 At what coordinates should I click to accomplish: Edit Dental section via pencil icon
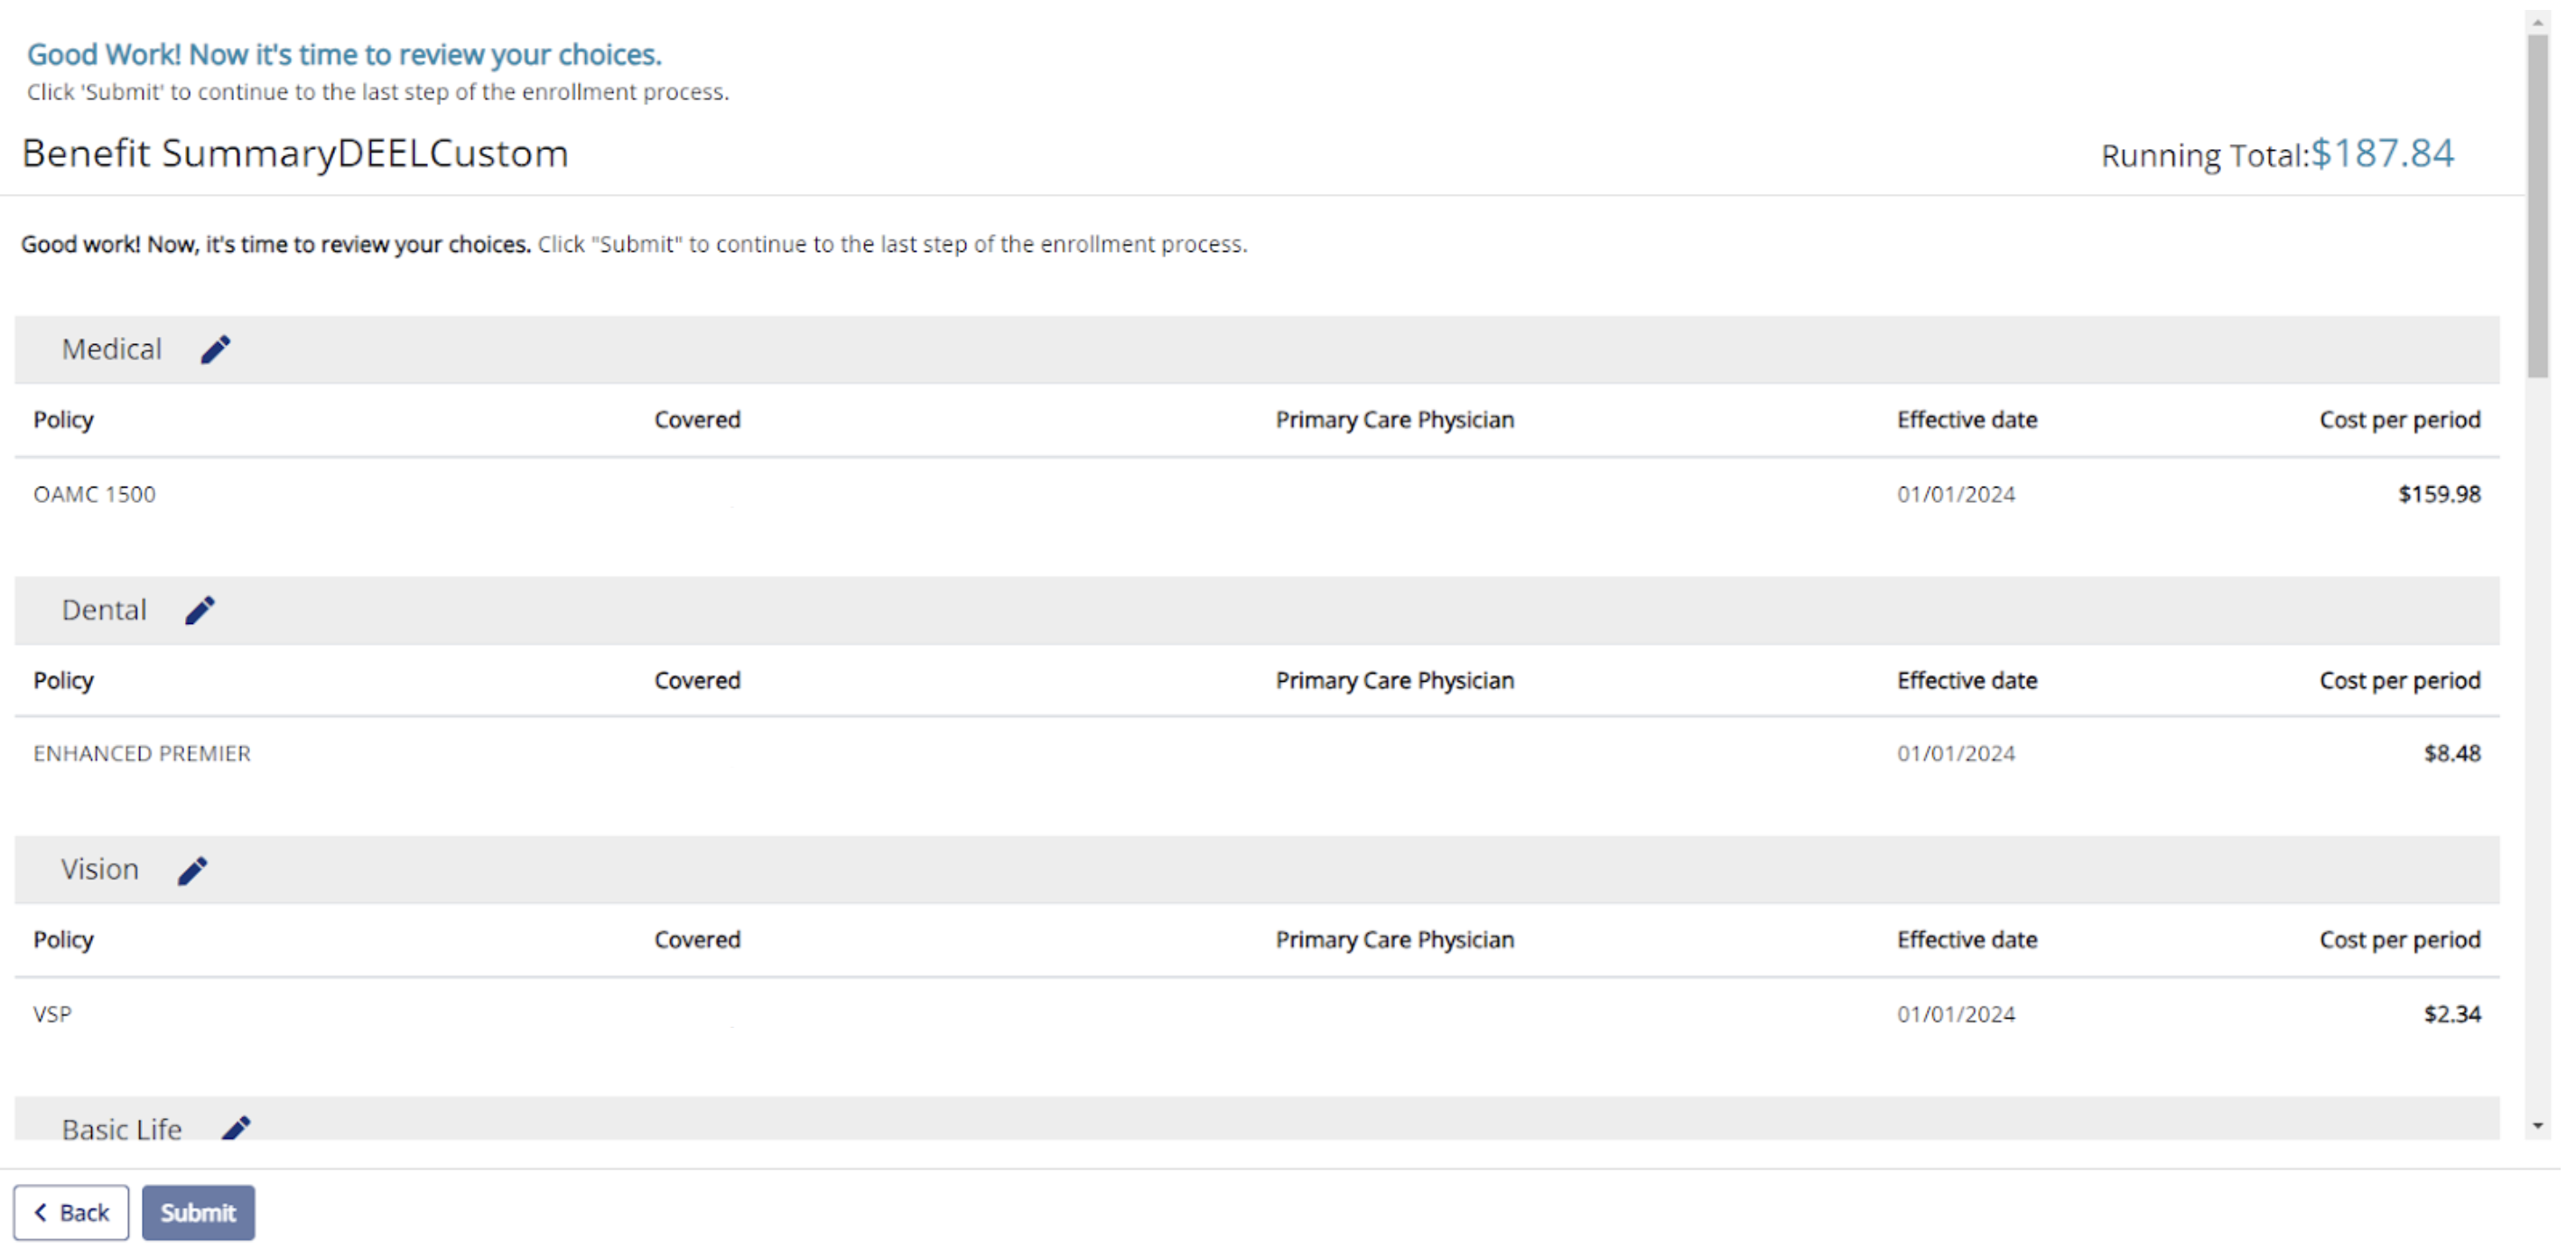[x=200, y=609]
